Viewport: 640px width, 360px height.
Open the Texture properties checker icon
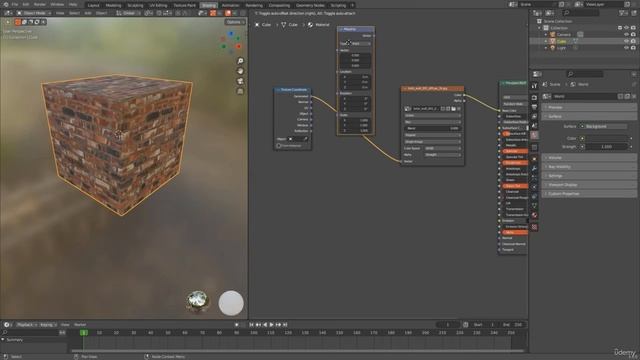(534, 227)
